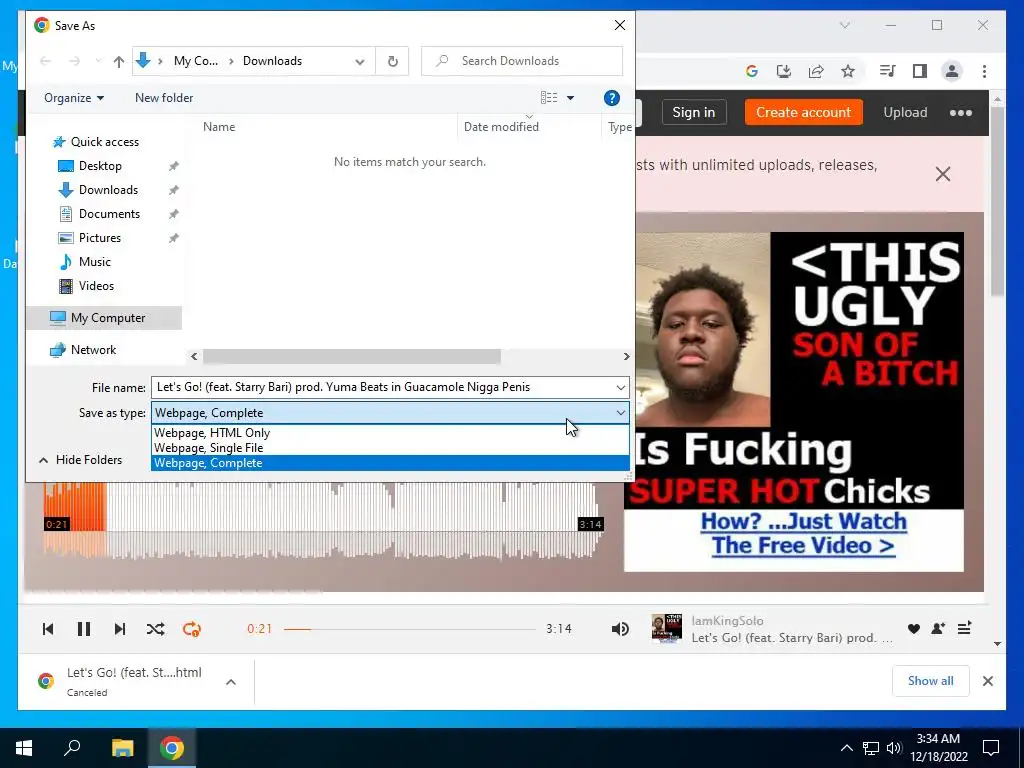Select Network in the navigation pane

(x=93, y=350)
